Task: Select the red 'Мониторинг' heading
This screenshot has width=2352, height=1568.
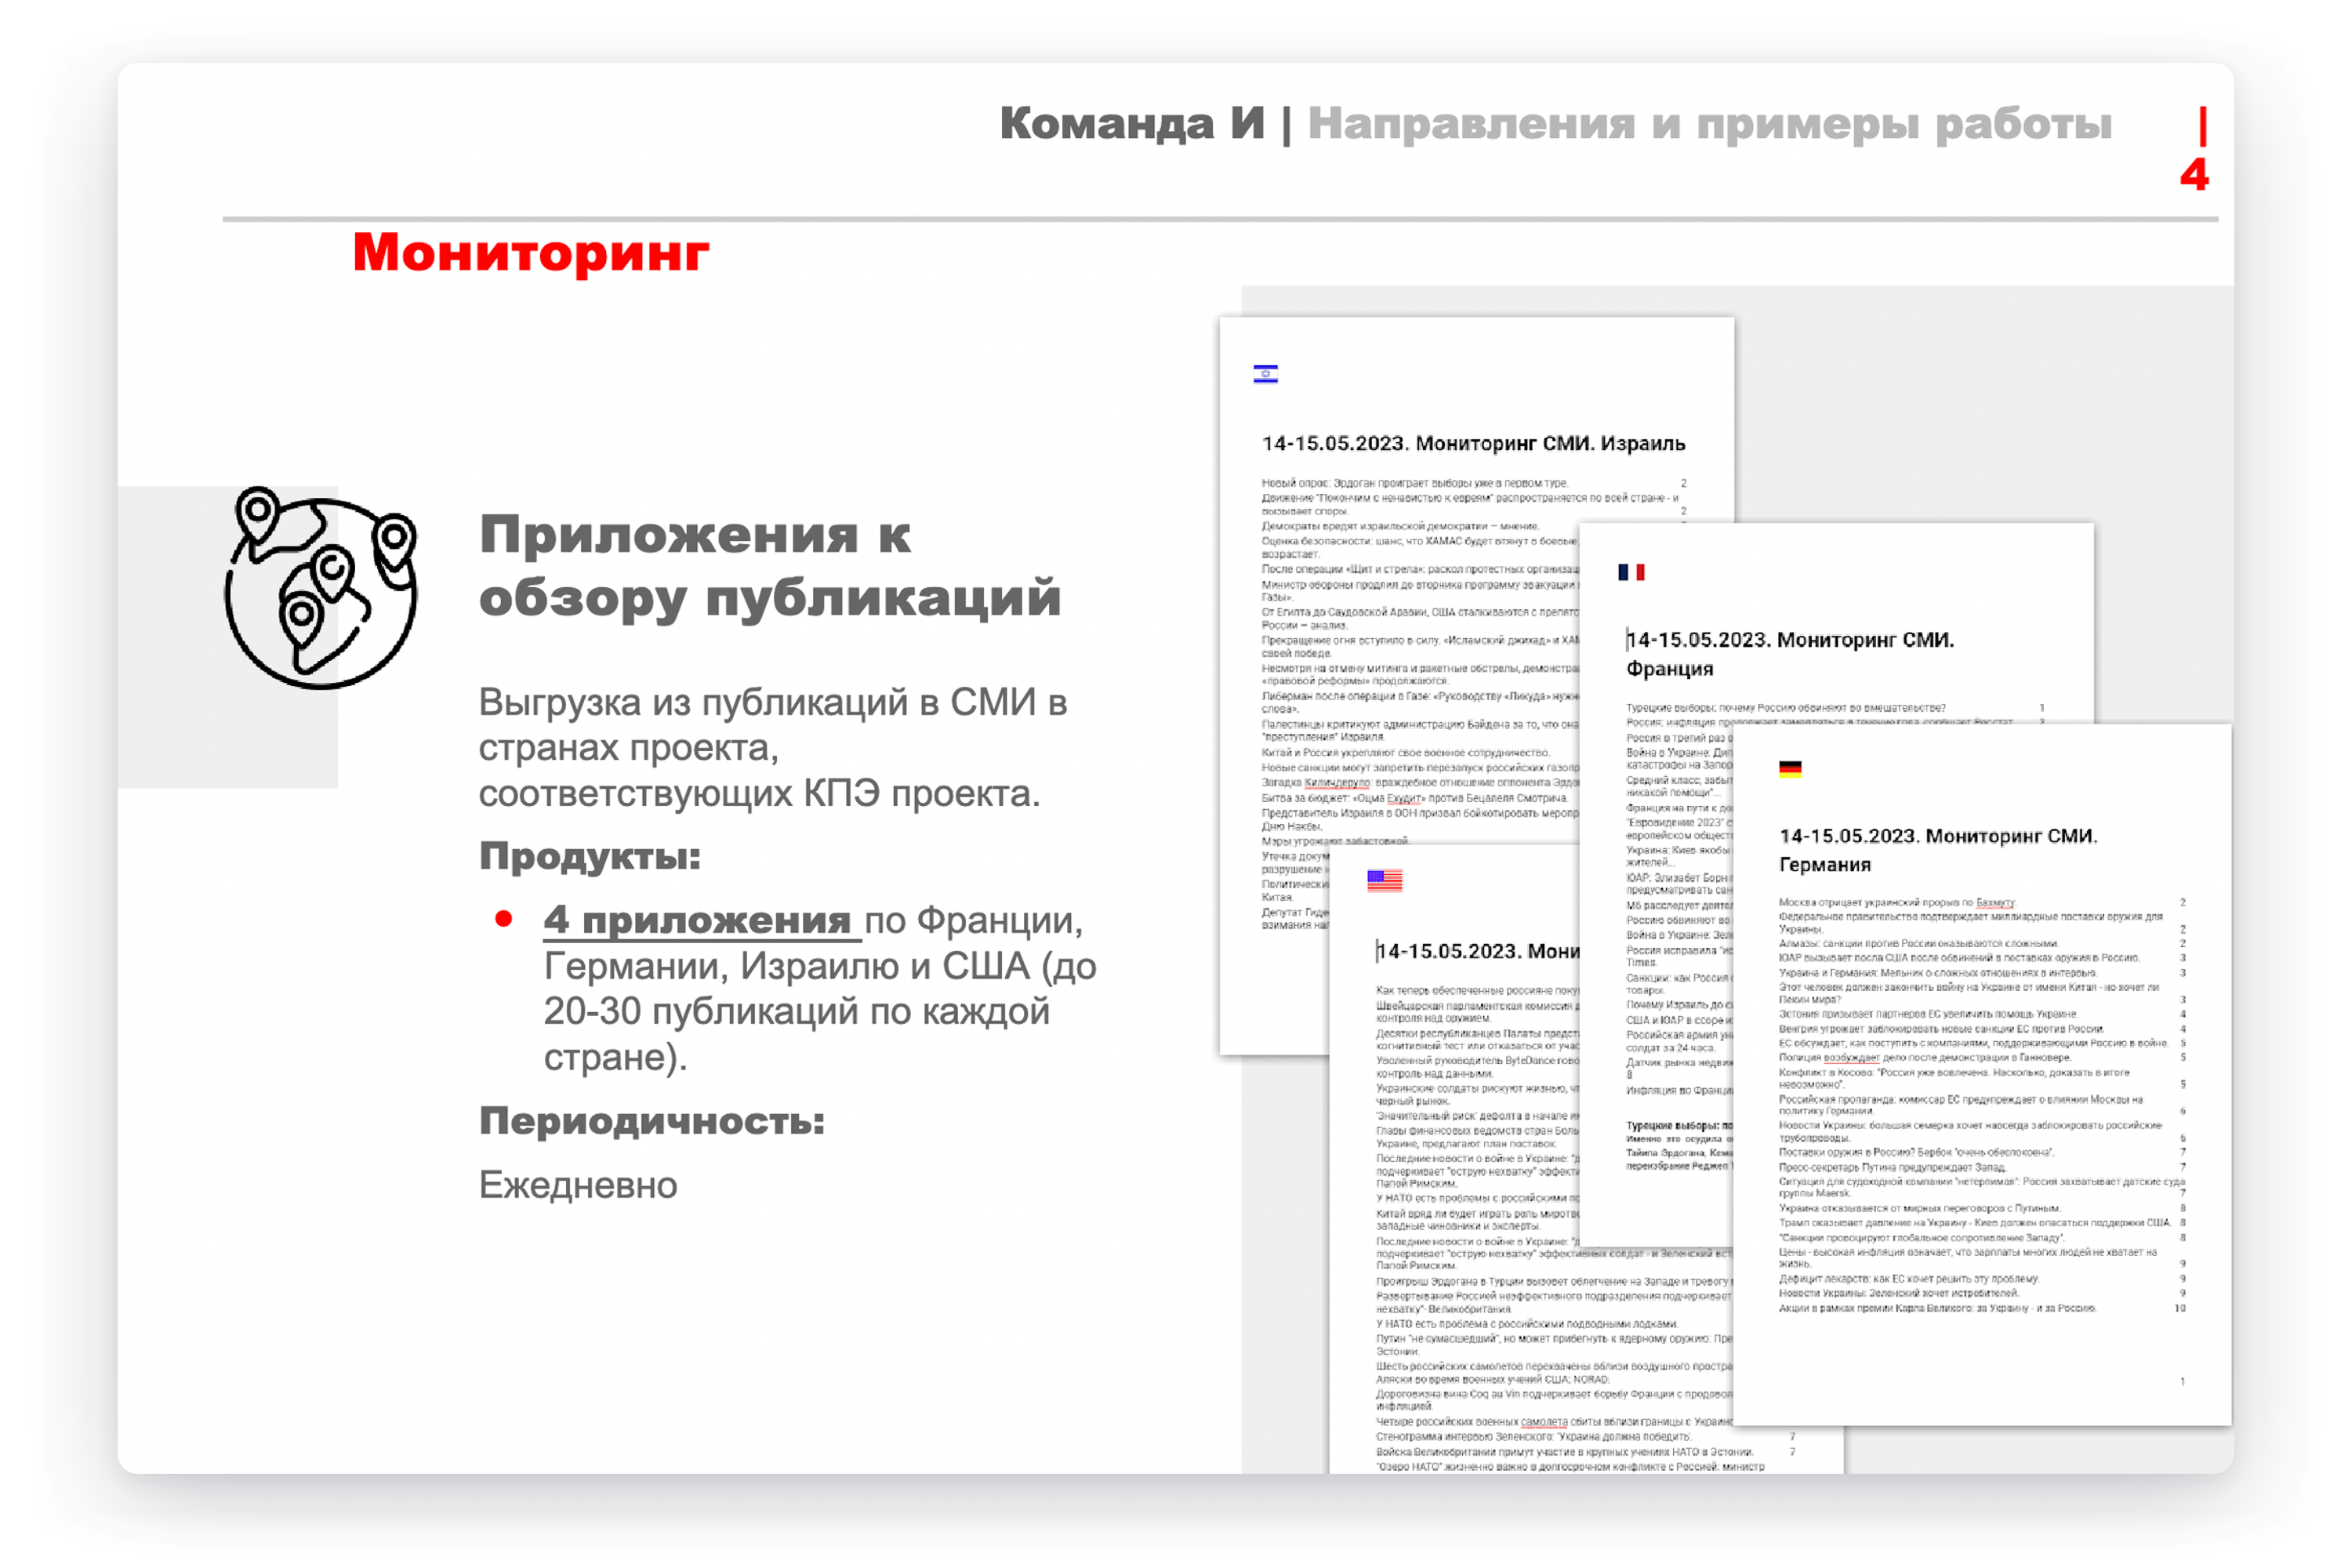Action: 531,252
